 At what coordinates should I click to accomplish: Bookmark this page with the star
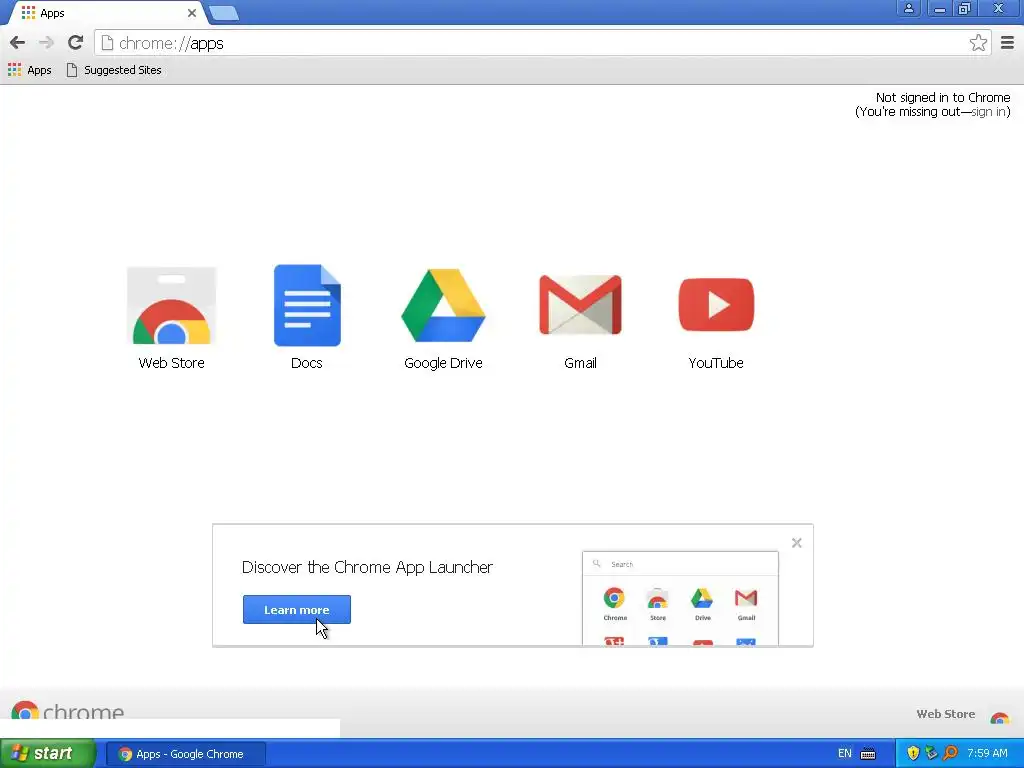pos(978,43)
